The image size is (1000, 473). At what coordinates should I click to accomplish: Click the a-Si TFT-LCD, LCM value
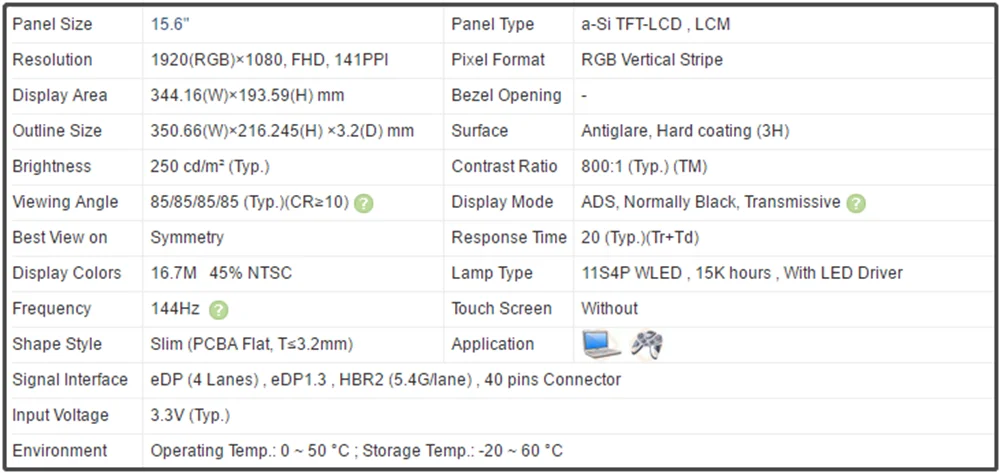click(x=655, y=24)
